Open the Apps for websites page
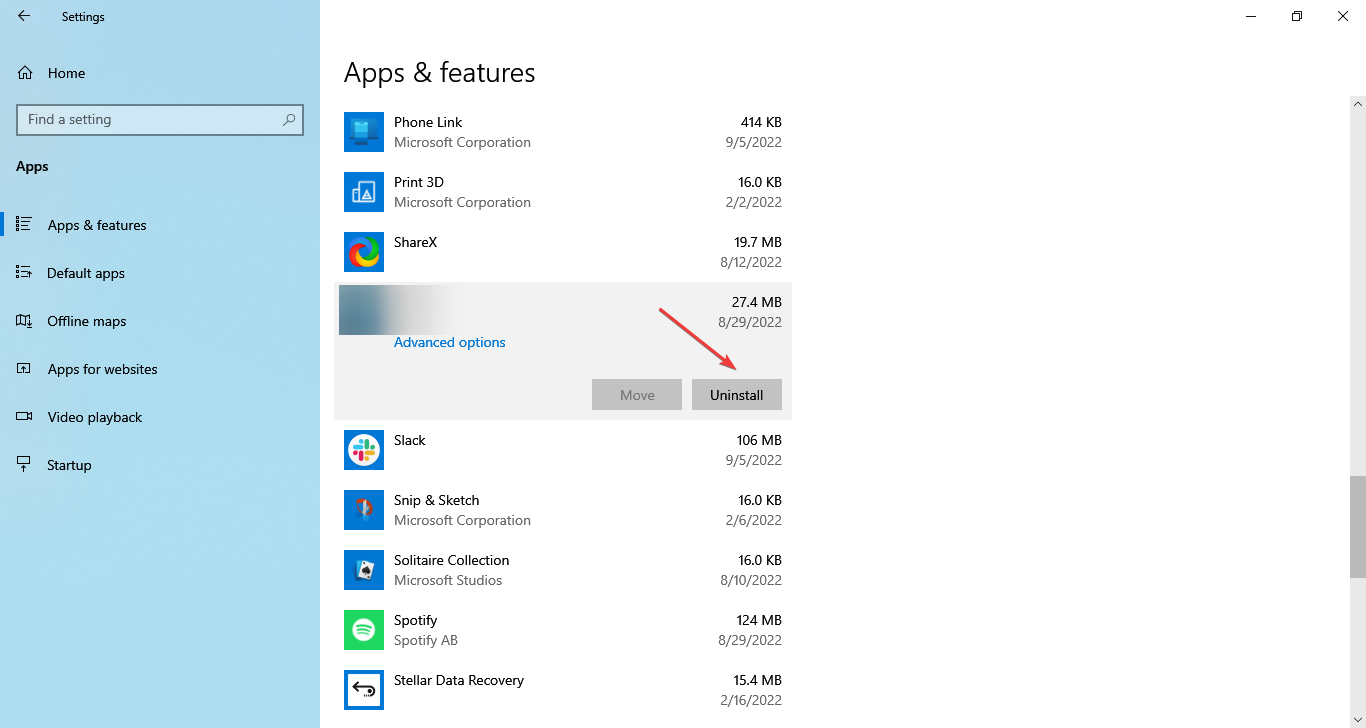This screenshot has width=1366, height=728. coord(160,369)
